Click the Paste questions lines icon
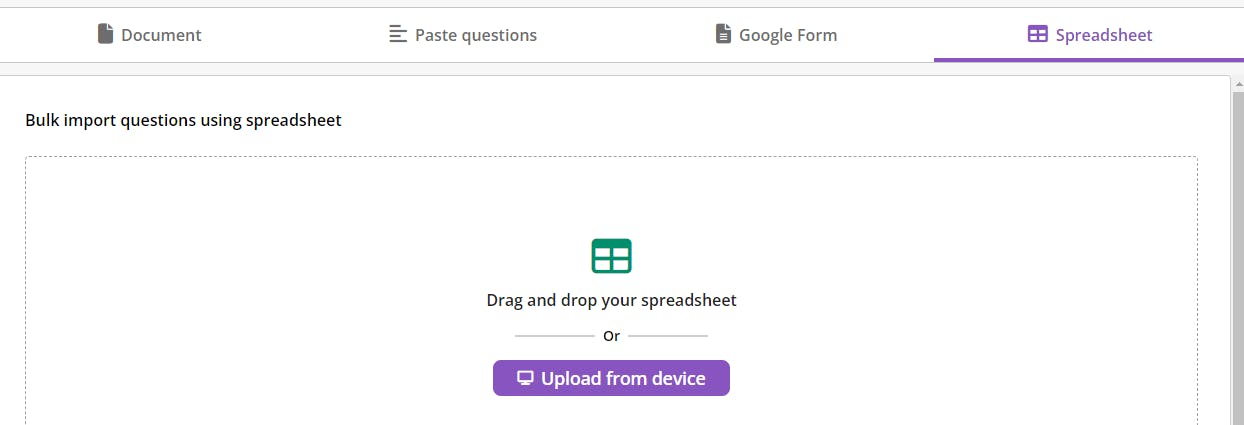The height and width of the screenshot is (425, 1244). 398,35
